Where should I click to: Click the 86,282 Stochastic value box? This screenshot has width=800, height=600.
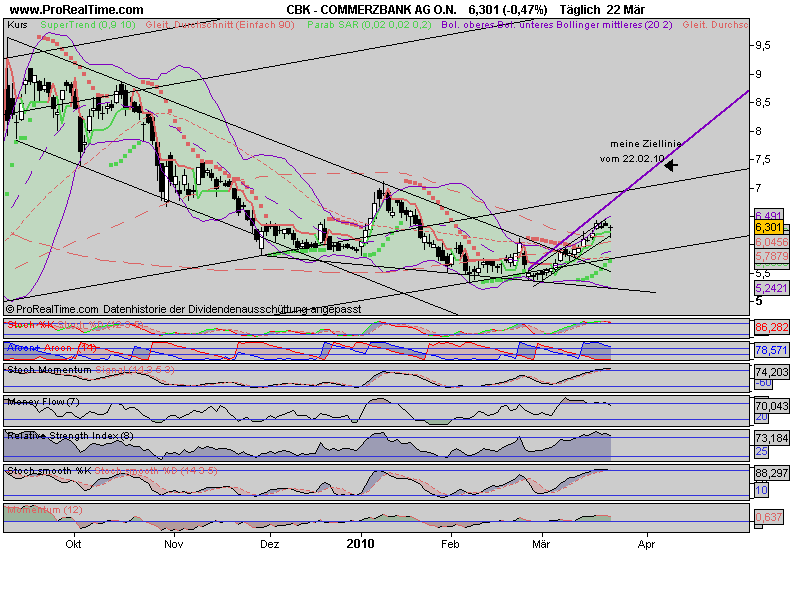pyautogui.click(x=771, y=327)
